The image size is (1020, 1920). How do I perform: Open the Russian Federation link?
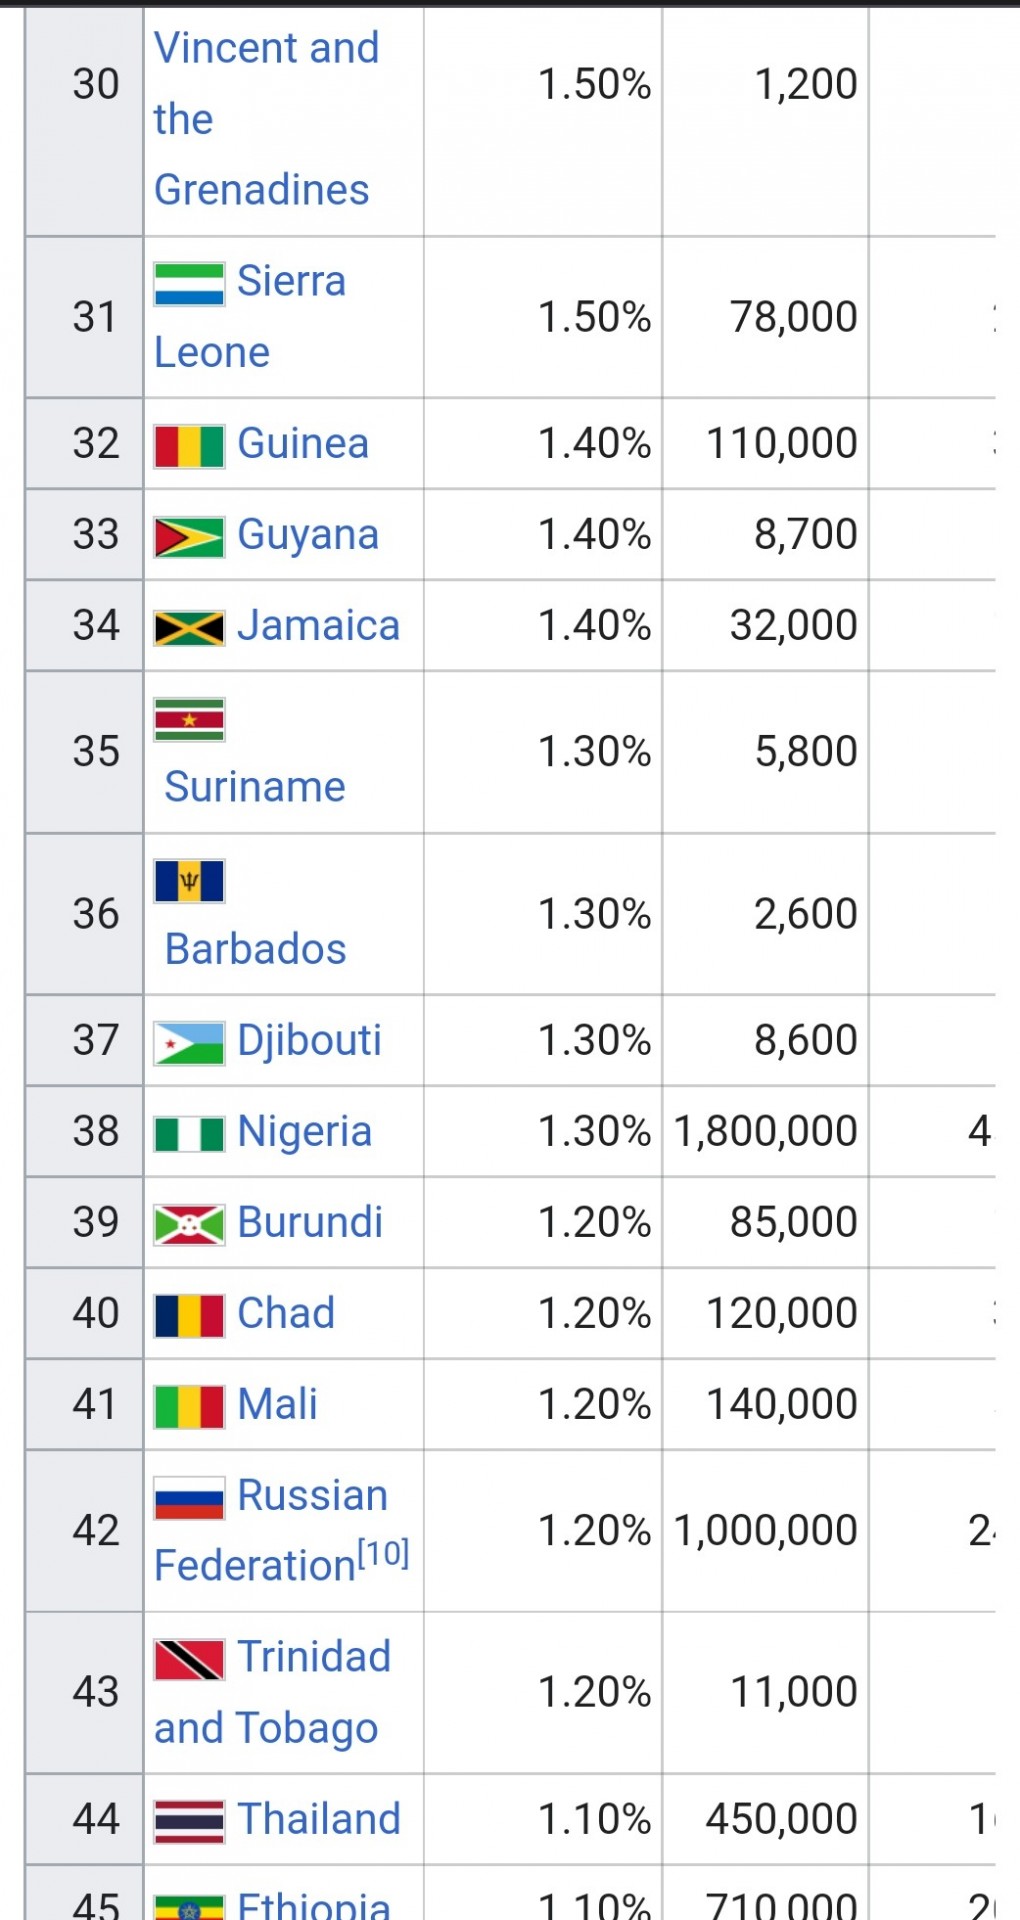pos(271,1530)
